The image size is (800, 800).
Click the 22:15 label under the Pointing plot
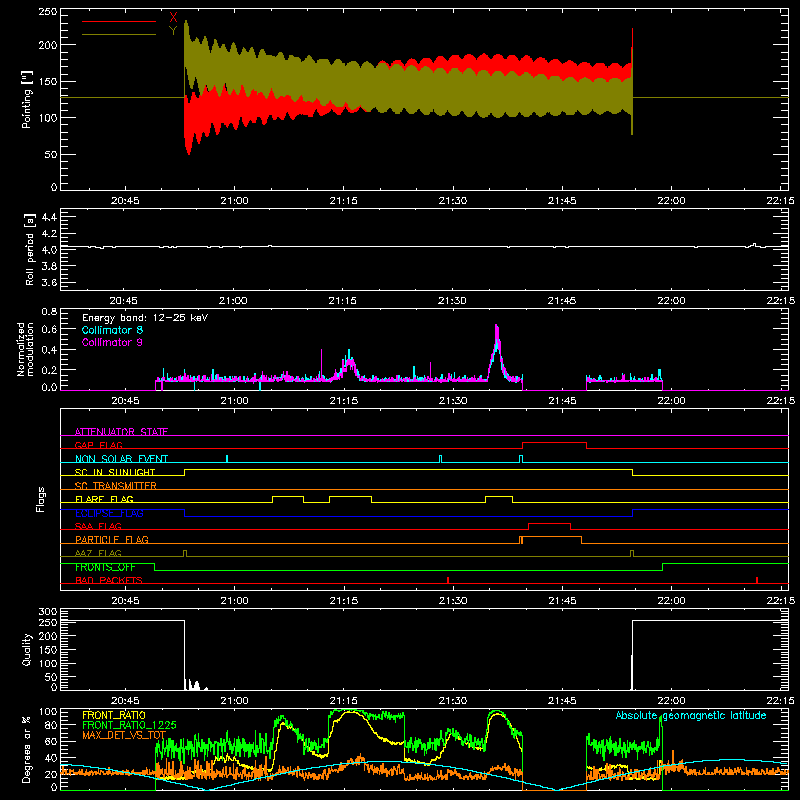pyautogui.click(x=780, y=201)
